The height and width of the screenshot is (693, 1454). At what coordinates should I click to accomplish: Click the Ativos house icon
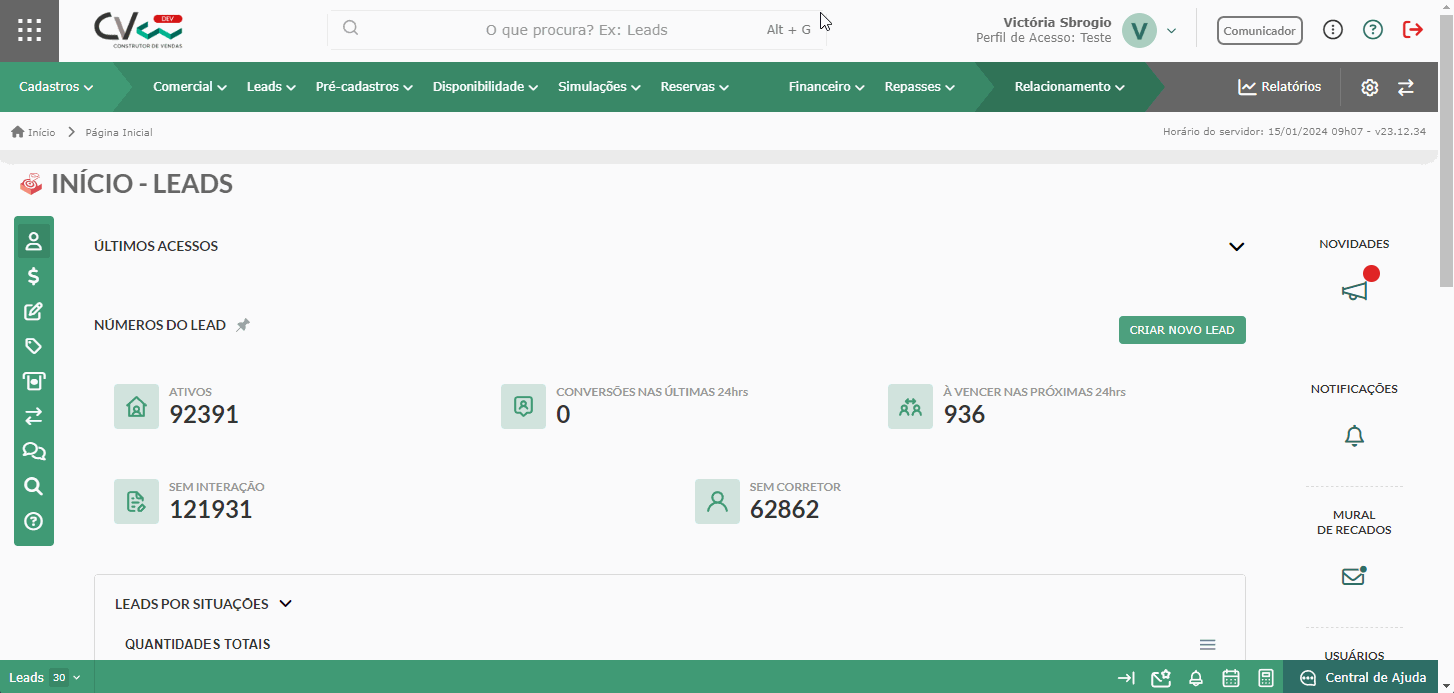tap(136, 407)
